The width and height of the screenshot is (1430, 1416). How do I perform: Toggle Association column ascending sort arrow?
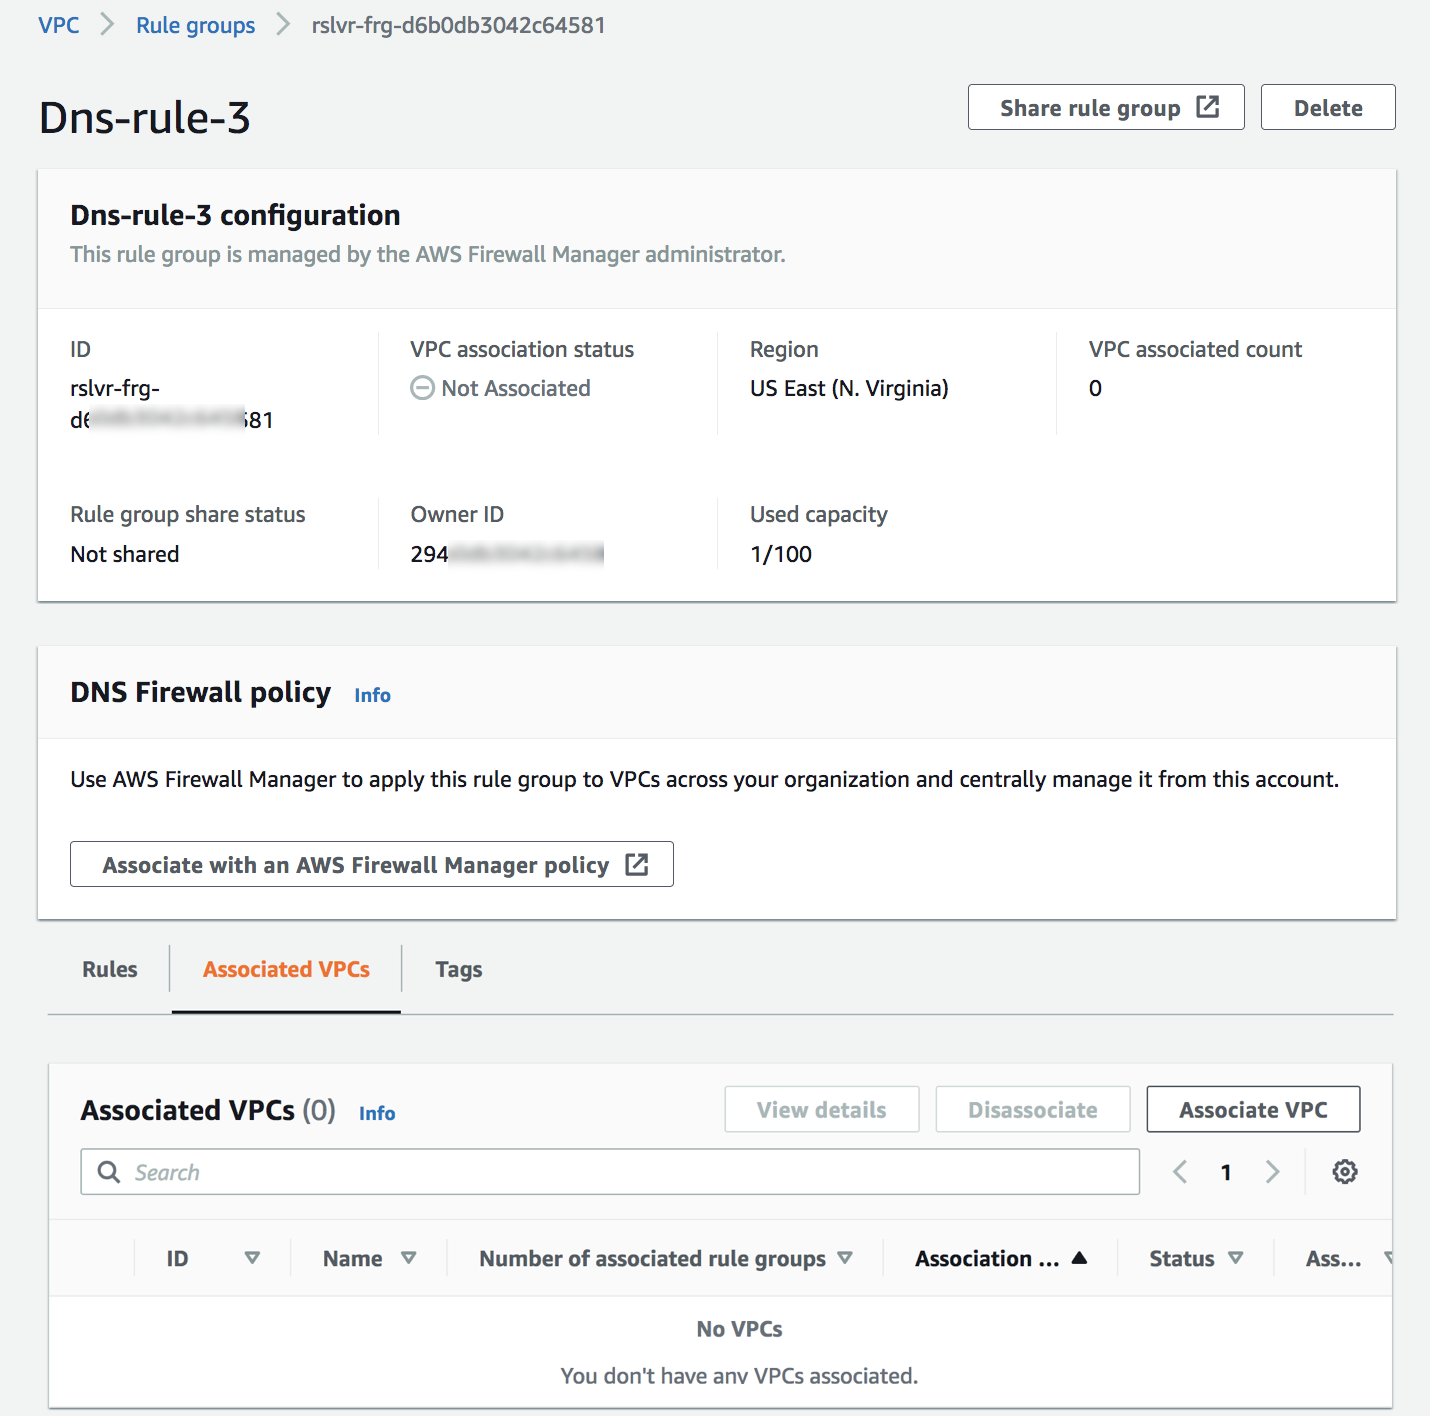coord(1079,1258)
